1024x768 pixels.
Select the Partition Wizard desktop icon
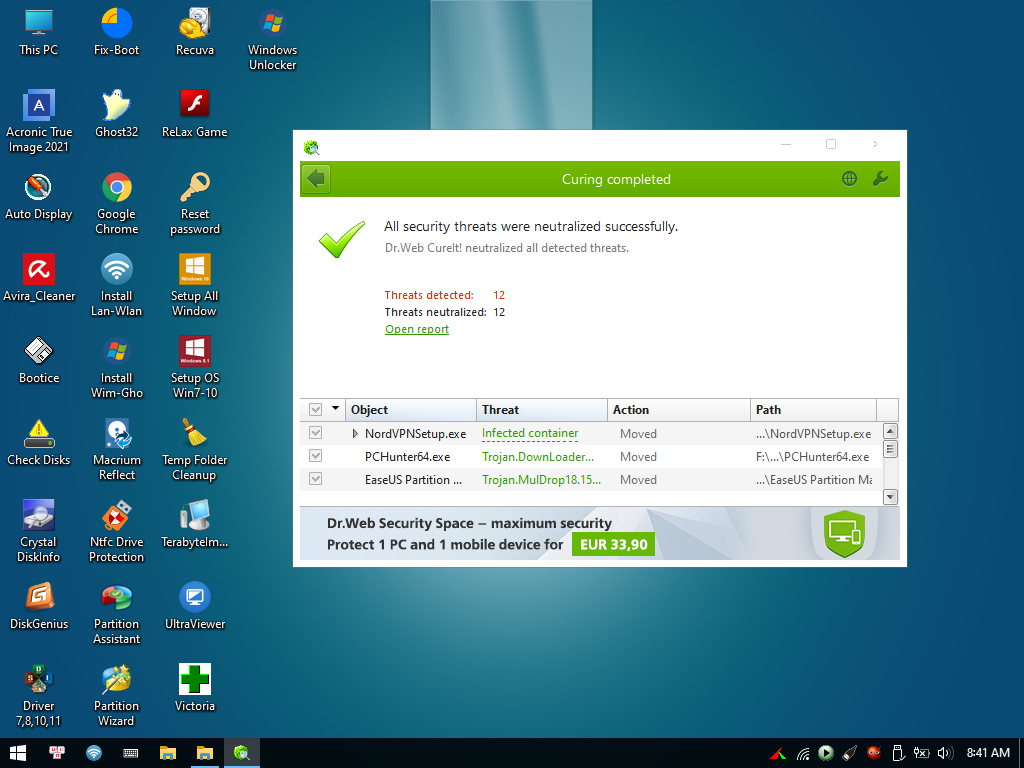[116, 696]
